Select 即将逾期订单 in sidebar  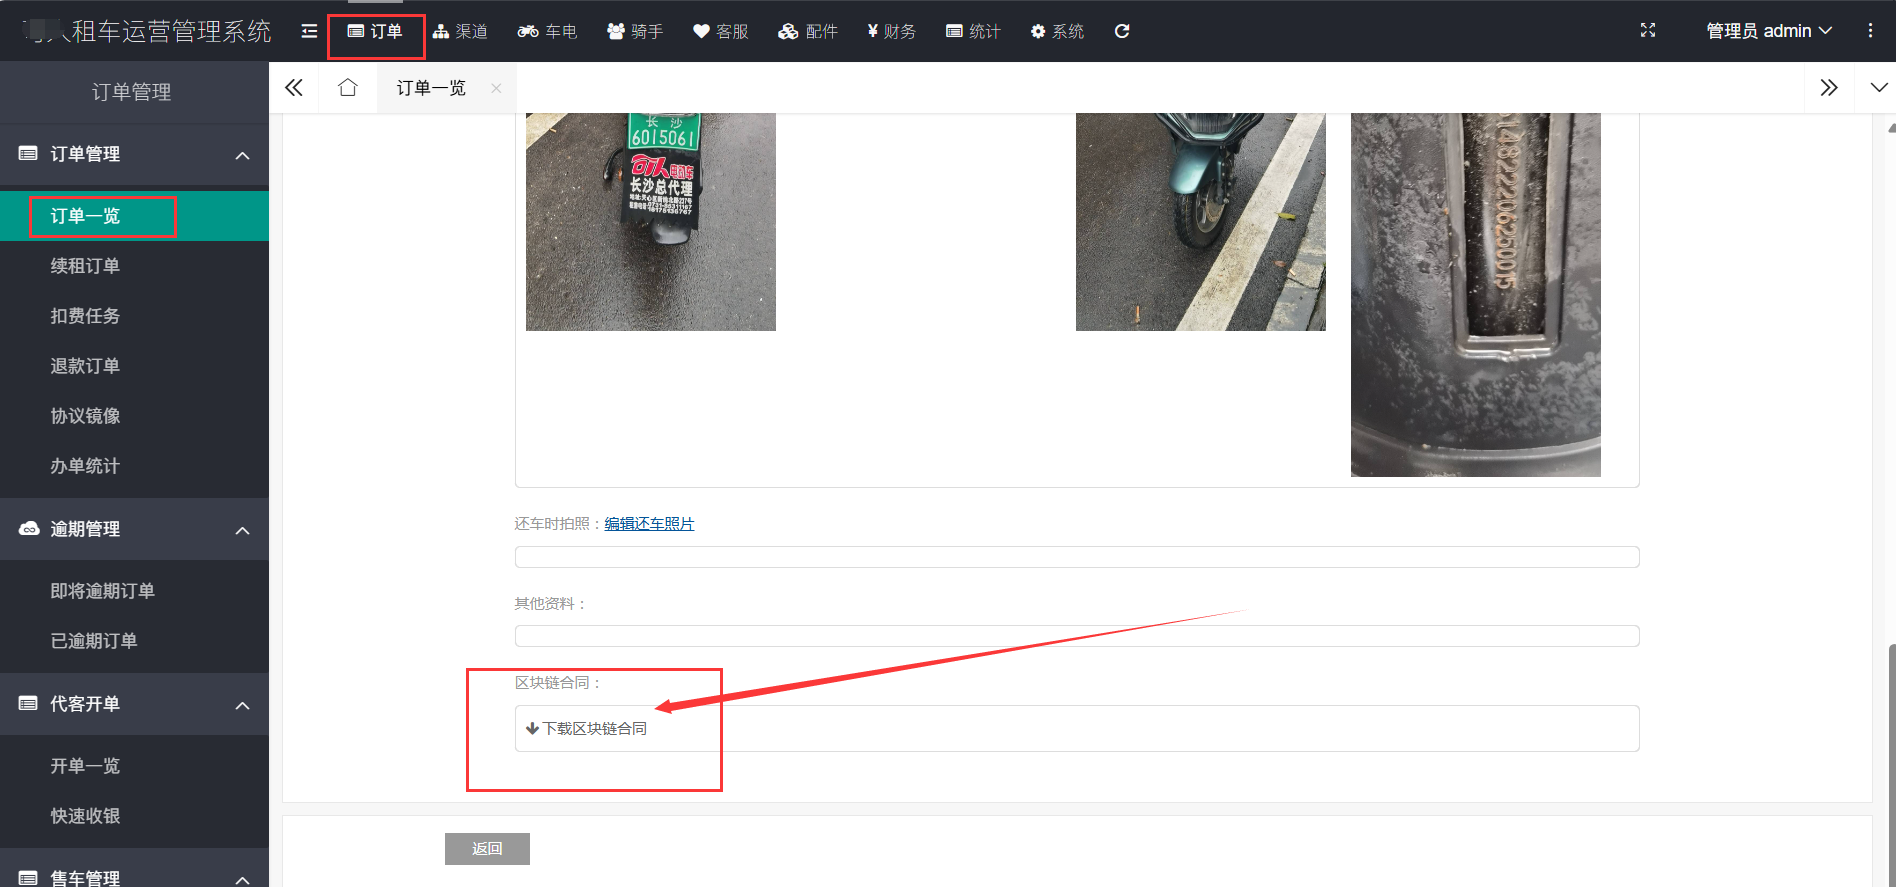(134, 591)
